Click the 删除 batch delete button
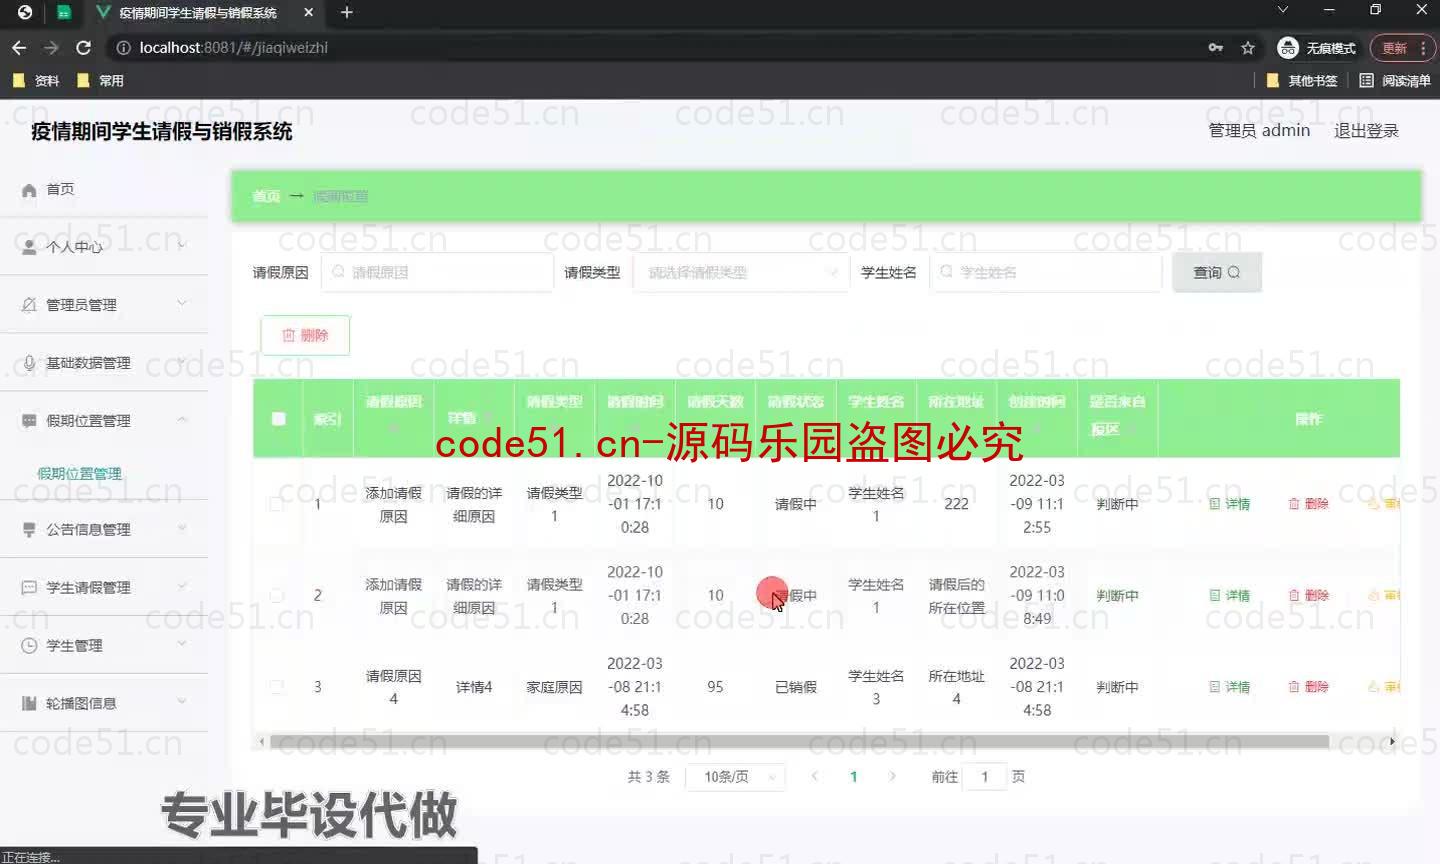This screenshot has height=864, width=1440. point(305,336)
